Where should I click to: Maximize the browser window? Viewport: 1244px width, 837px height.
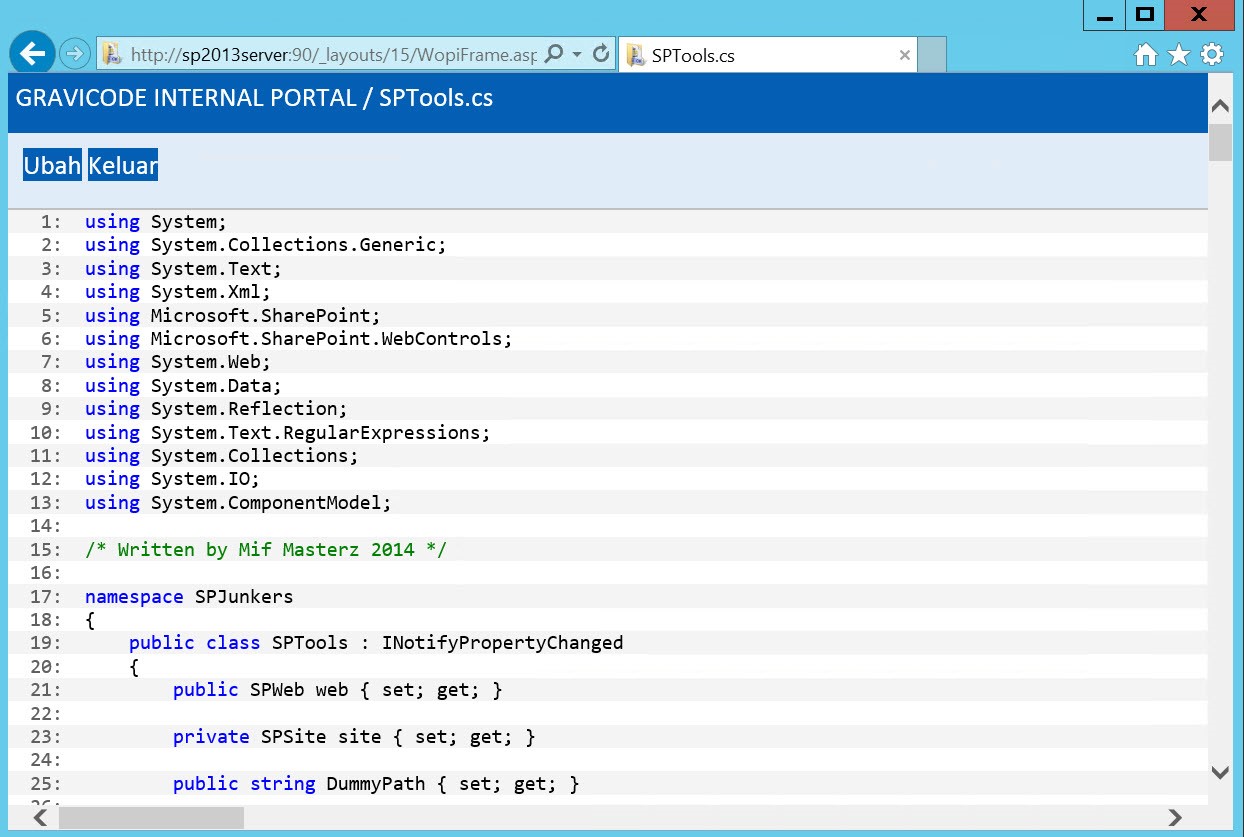(1146, 15)
